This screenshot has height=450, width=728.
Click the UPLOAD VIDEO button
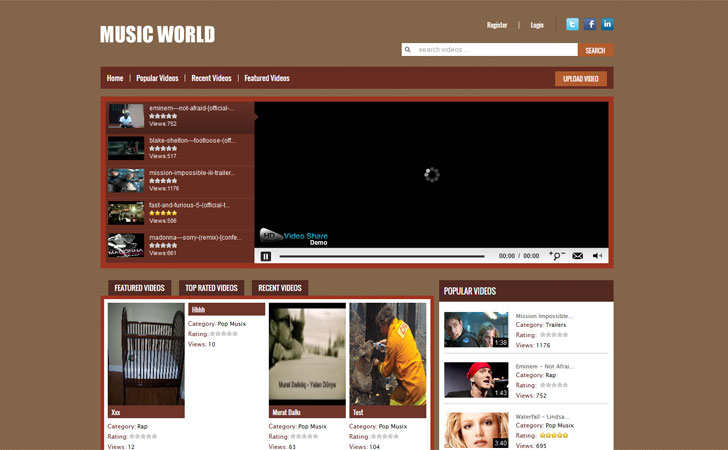[580, 78]
